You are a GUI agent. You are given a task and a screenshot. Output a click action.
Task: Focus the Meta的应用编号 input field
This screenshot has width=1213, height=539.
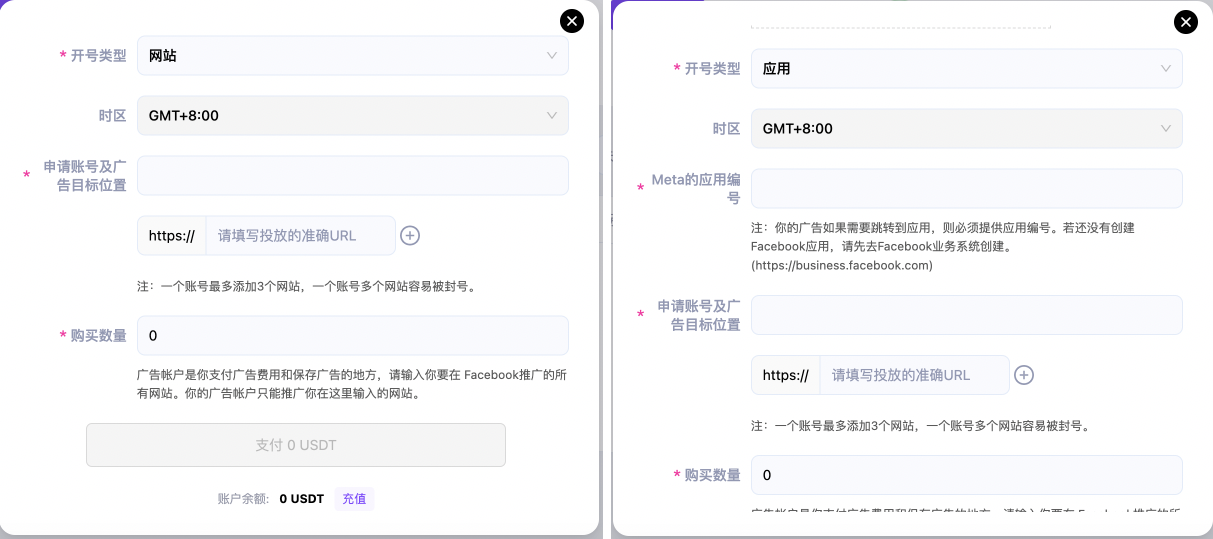click(966, 188)
